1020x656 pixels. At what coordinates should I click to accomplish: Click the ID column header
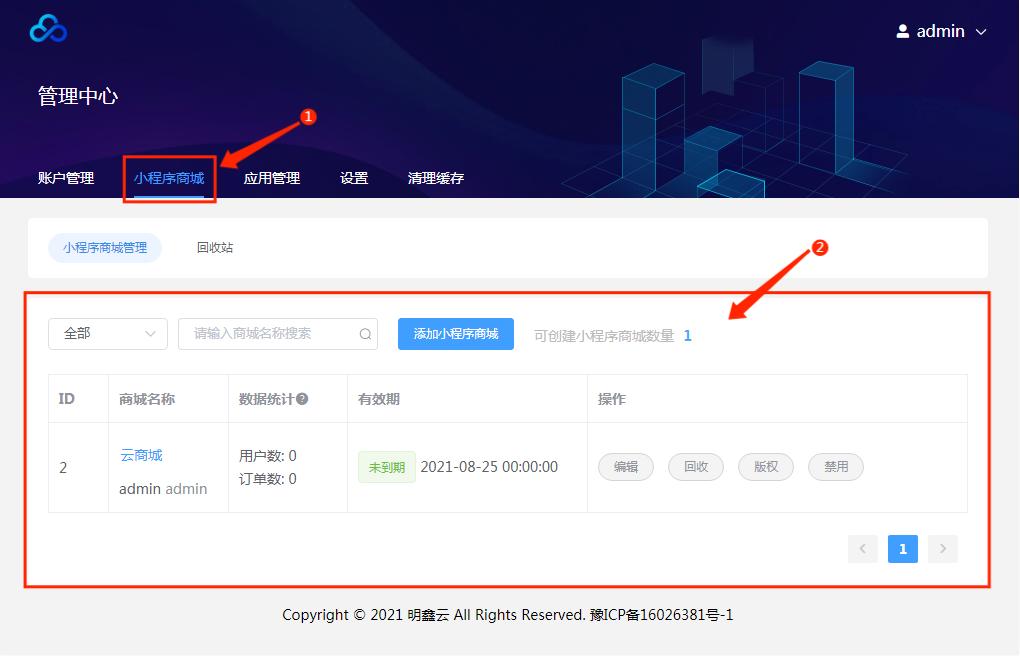(66, 399)
